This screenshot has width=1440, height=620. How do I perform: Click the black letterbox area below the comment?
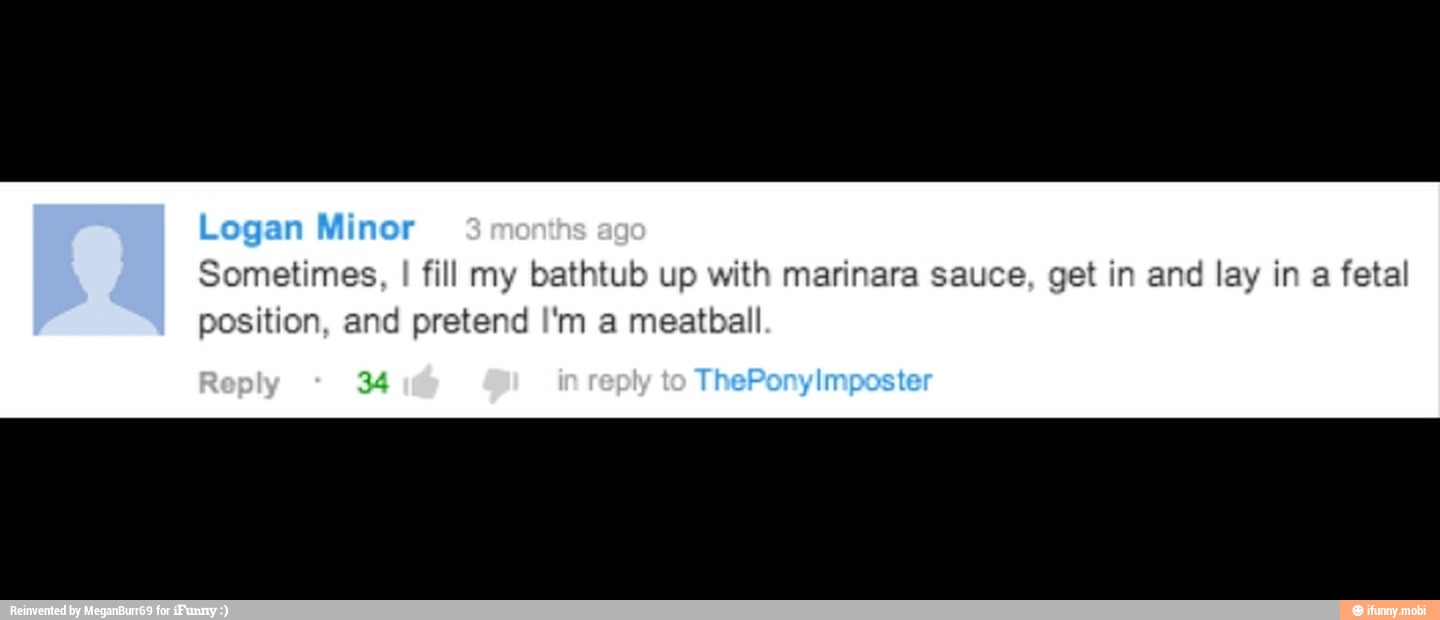pyautogui.click(x=720, y=508)
